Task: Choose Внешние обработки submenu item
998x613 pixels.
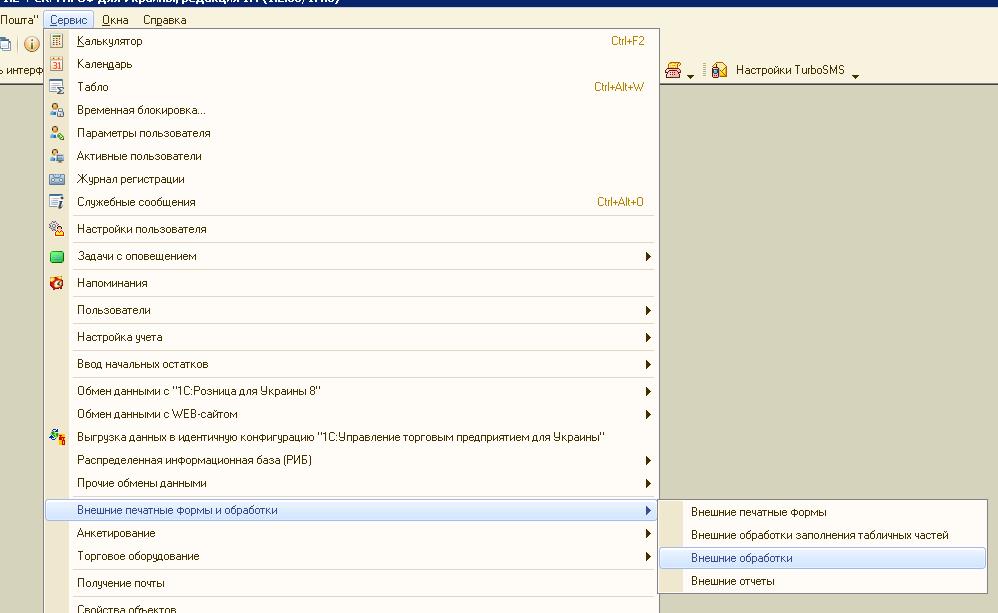Action: (x=822, y=558)
